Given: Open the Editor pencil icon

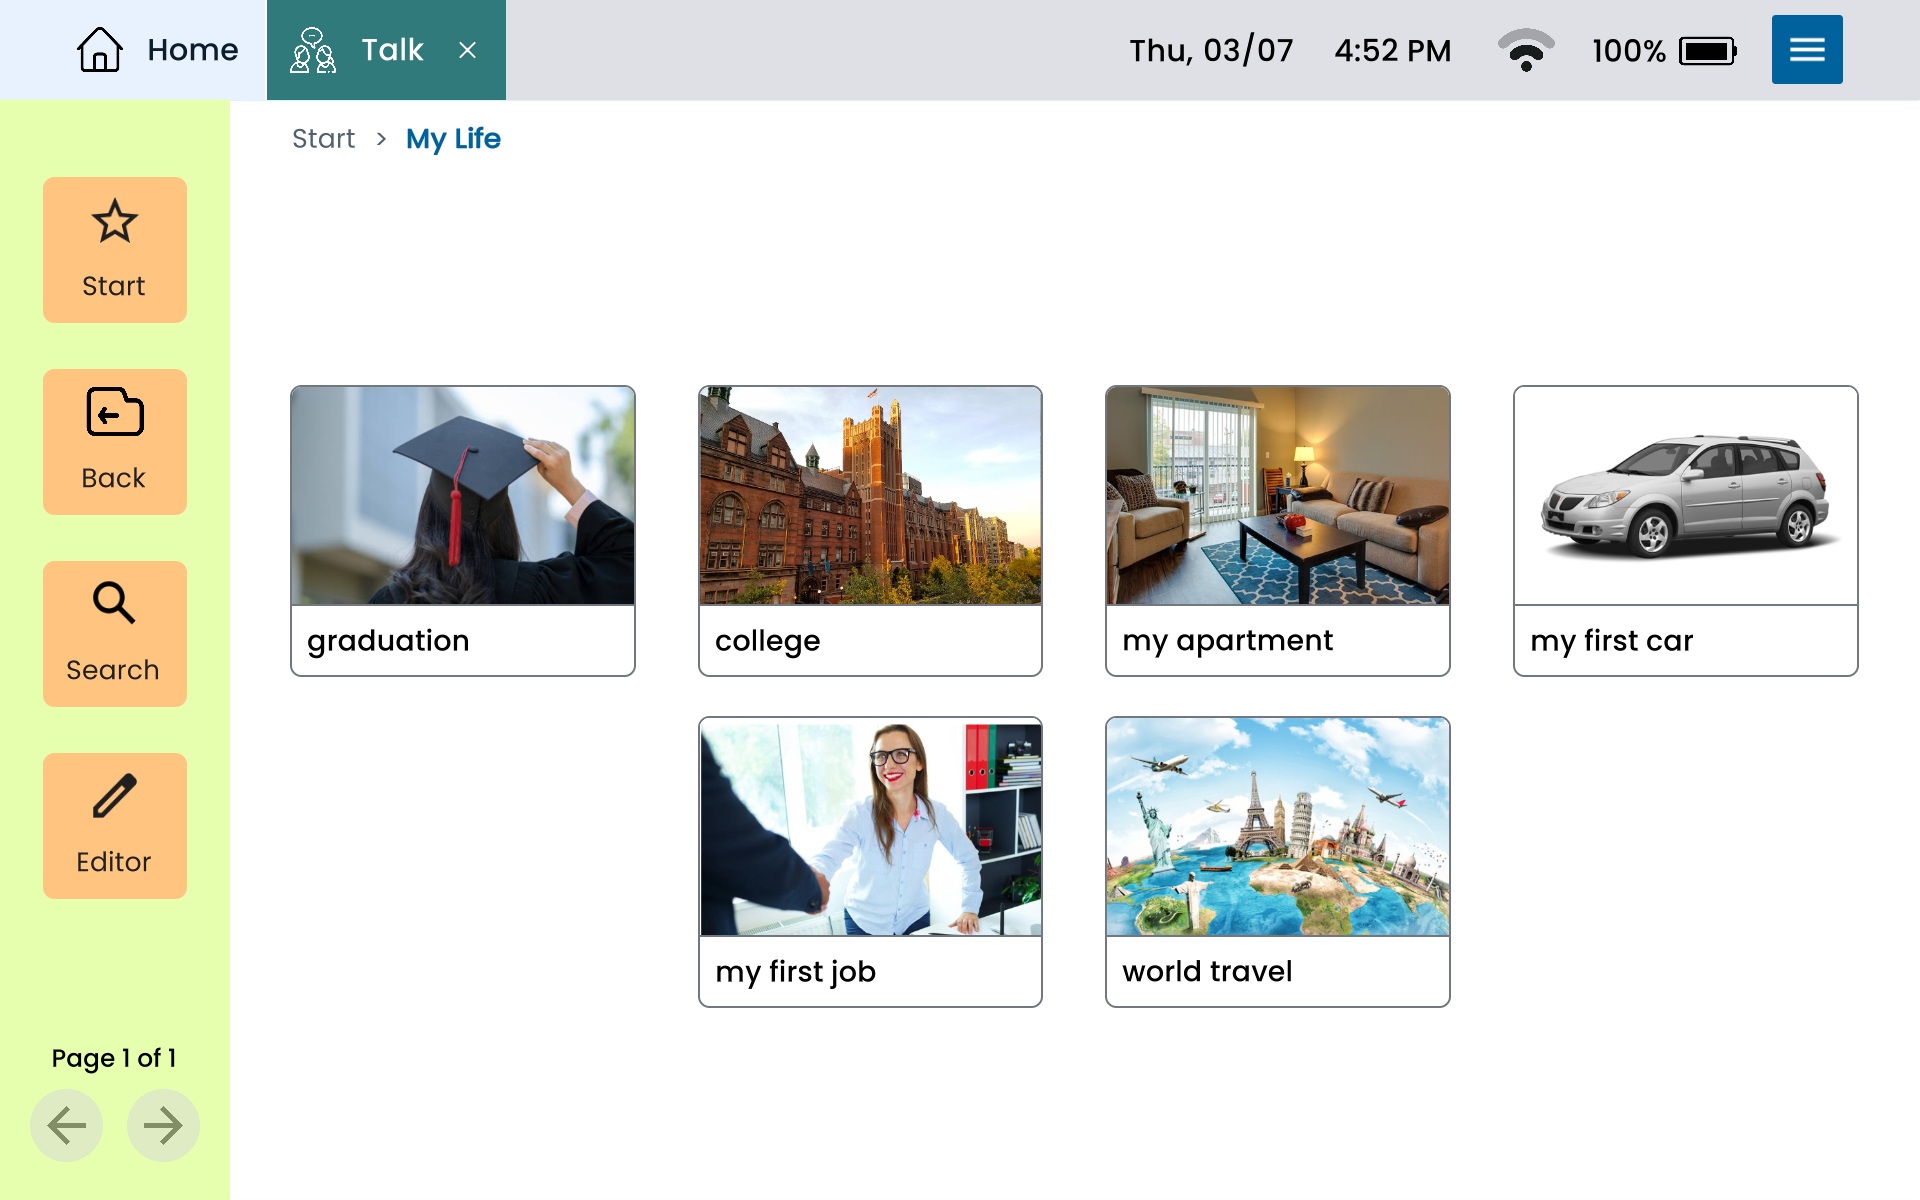Looking at the screenshot, I should point(114,825).
